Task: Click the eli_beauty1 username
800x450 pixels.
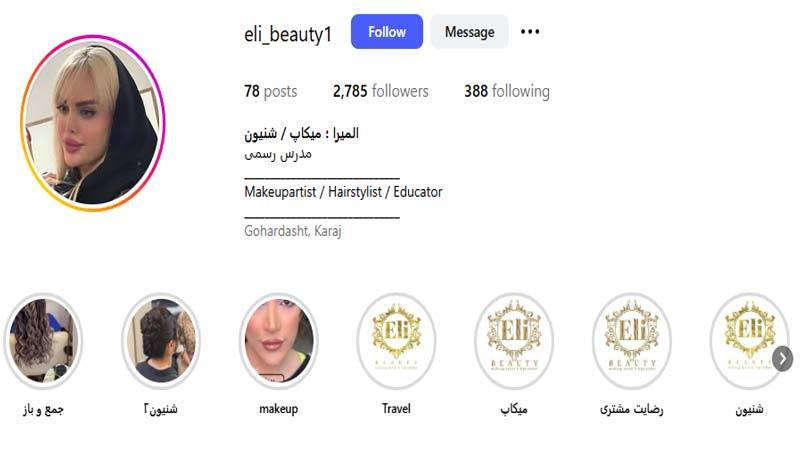Action: point(288,34)
